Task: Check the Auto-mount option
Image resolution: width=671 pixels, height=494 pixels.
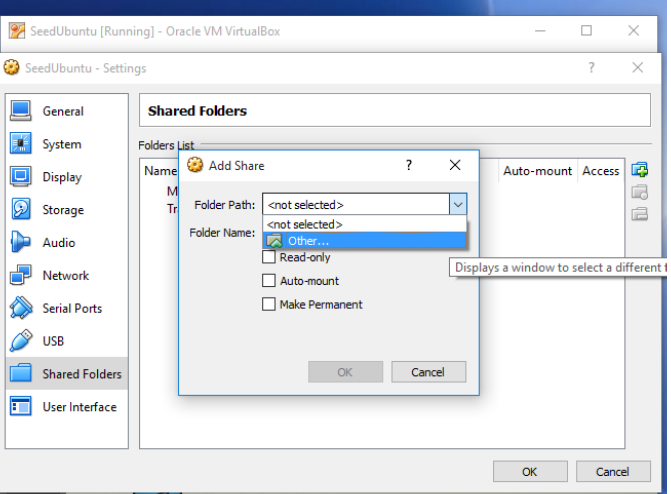Action: [269, 281]
